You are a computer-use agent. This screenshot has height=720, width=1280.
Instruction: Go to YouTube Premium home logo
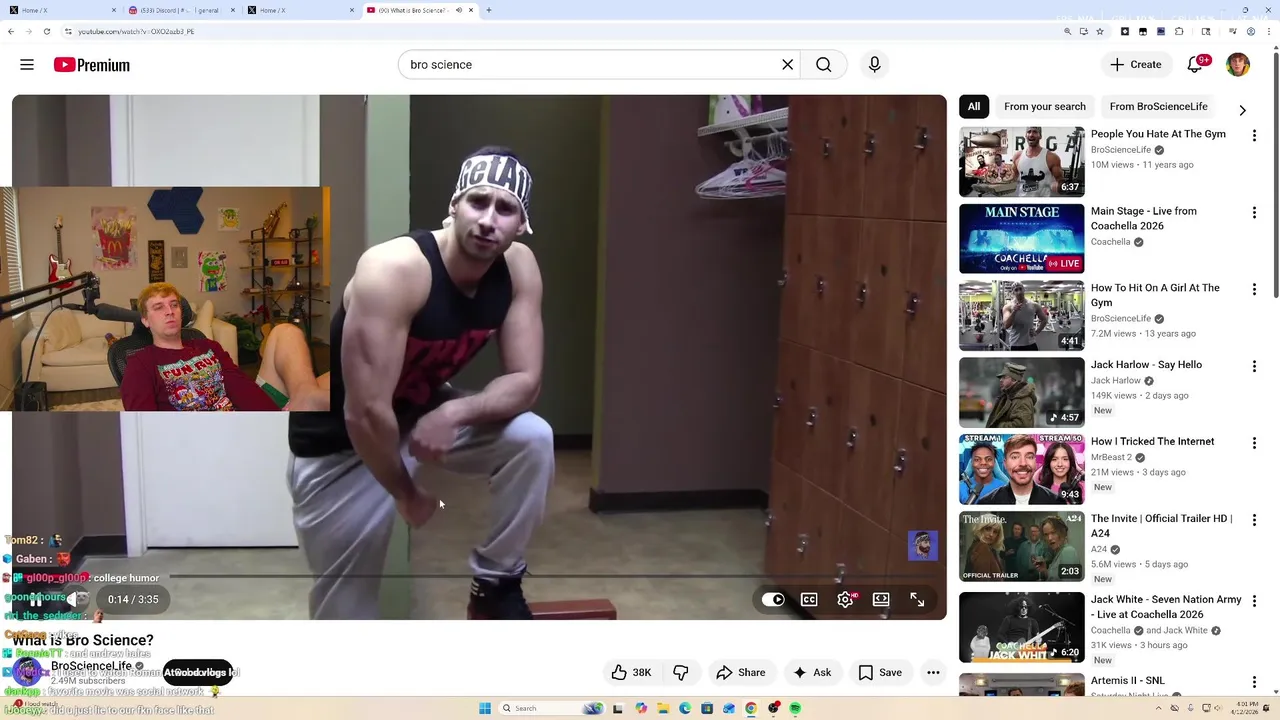point(92,65)
